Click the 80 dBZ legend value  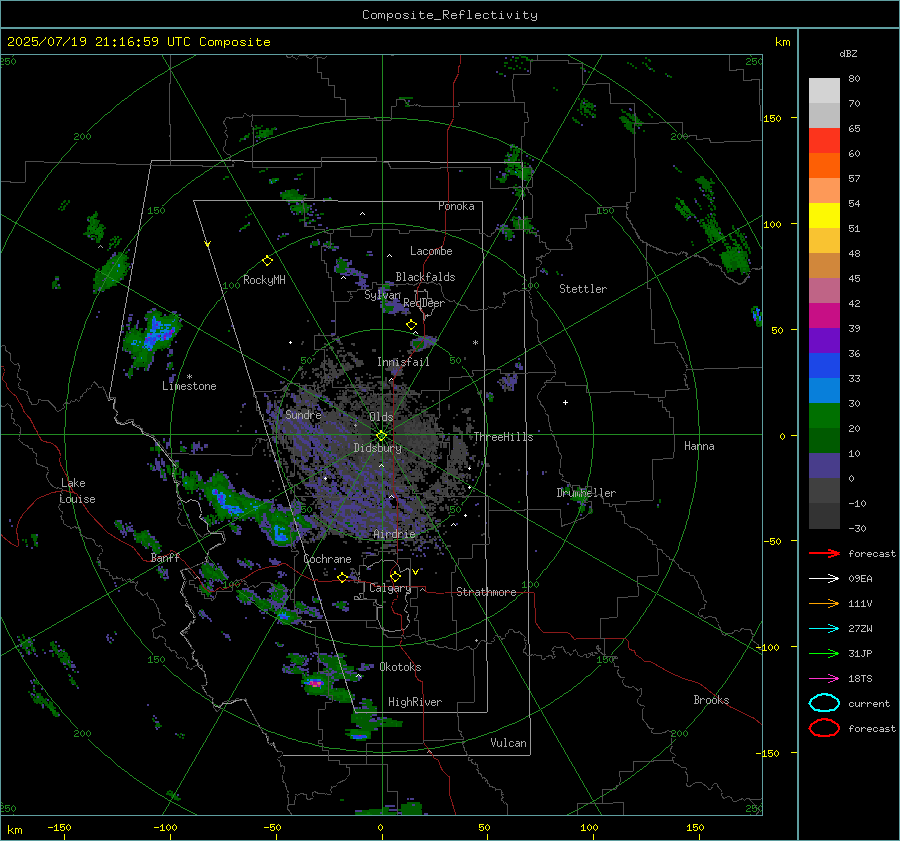(854, 79)
